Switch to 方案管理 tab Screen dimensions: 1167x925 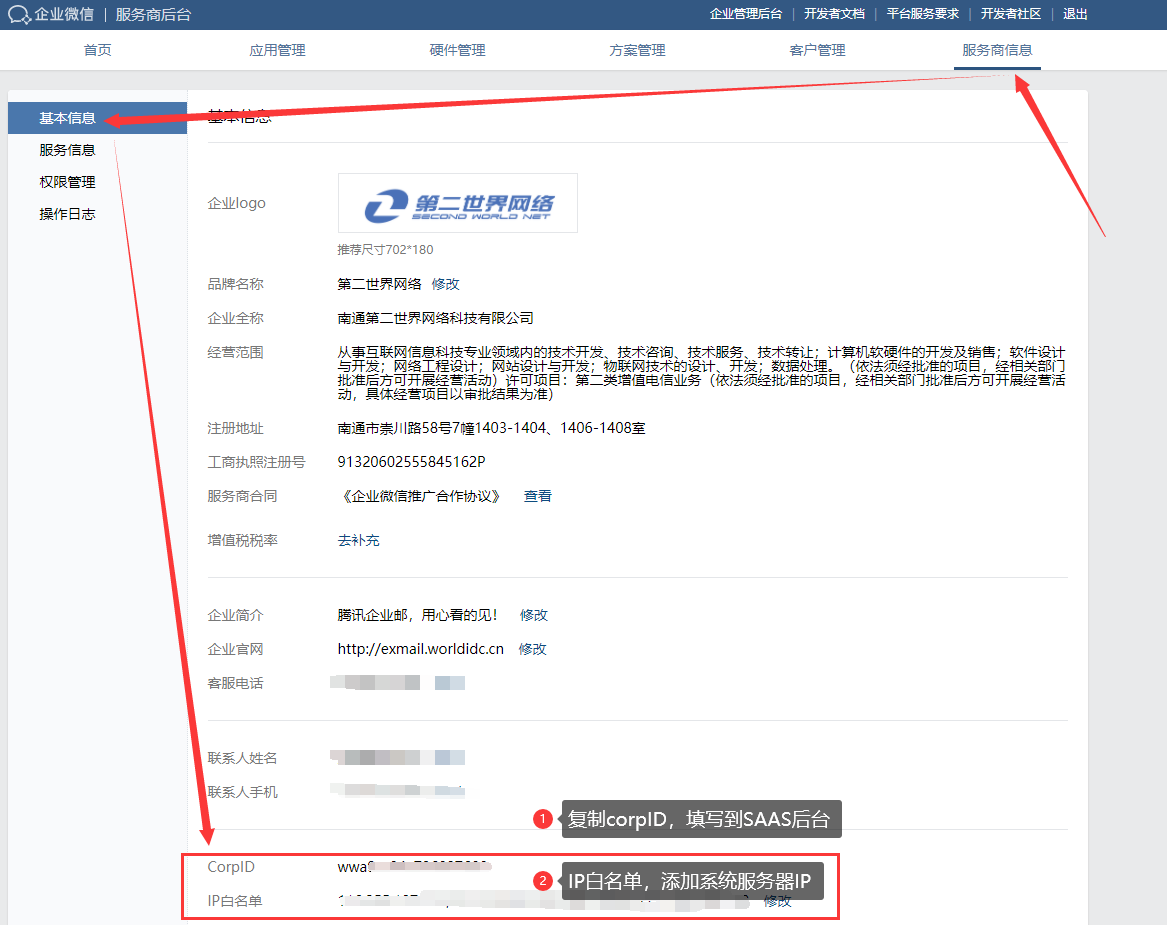click(x=638, y=50)
